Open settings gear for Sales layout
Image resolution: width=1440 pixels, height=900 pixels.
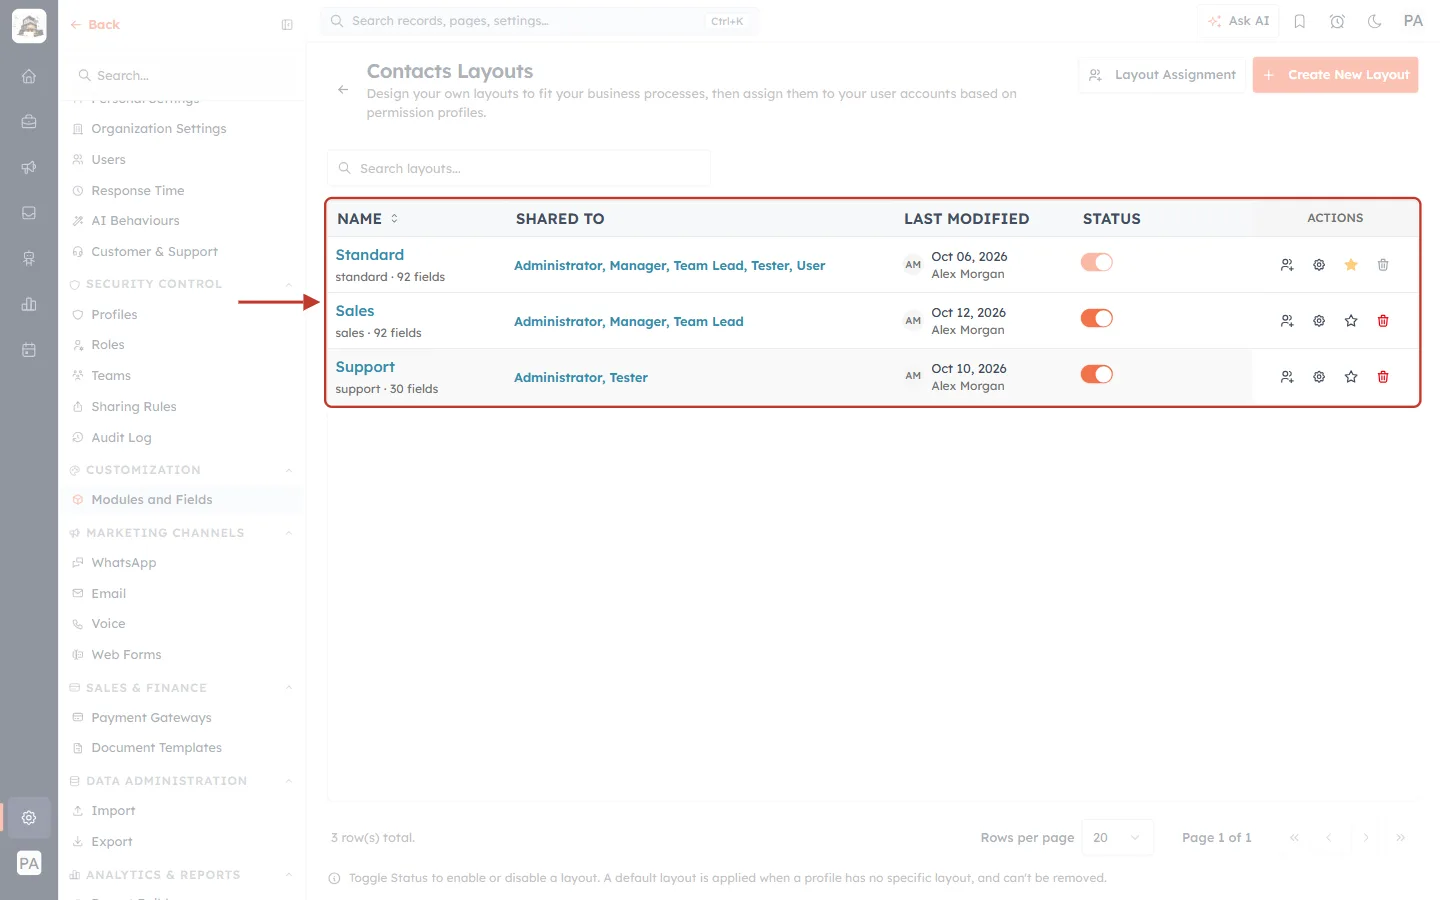point(1319,321)
